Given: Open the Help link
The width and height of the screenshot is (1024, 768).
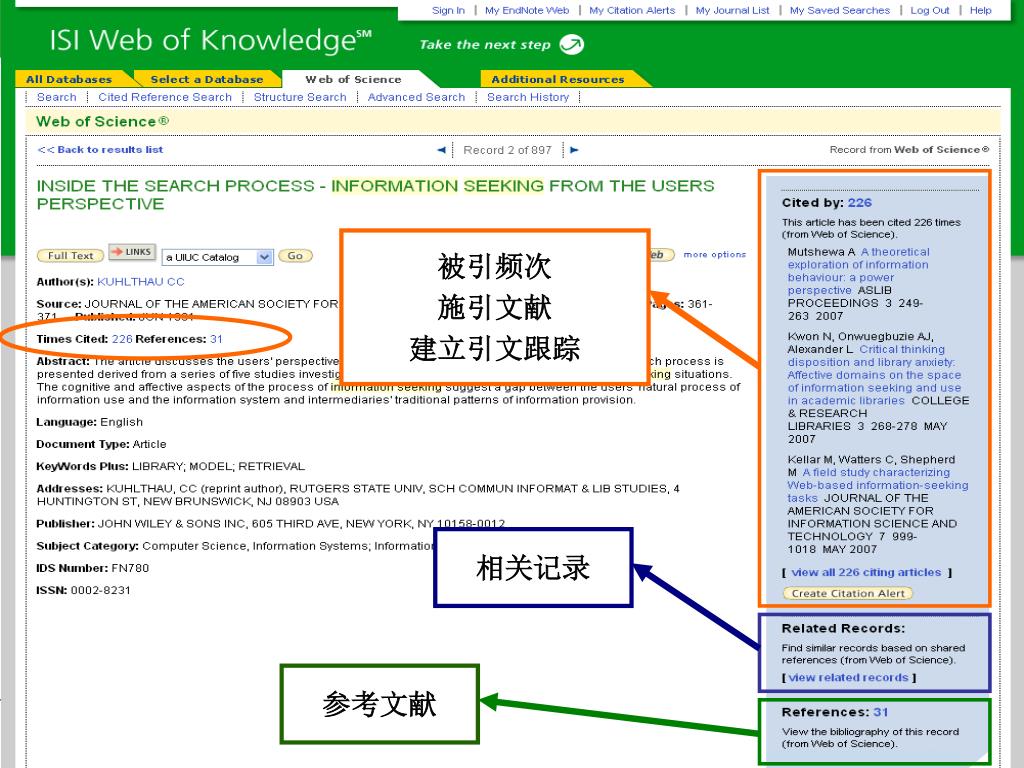Looking at the screenshot, I should 980,10.
